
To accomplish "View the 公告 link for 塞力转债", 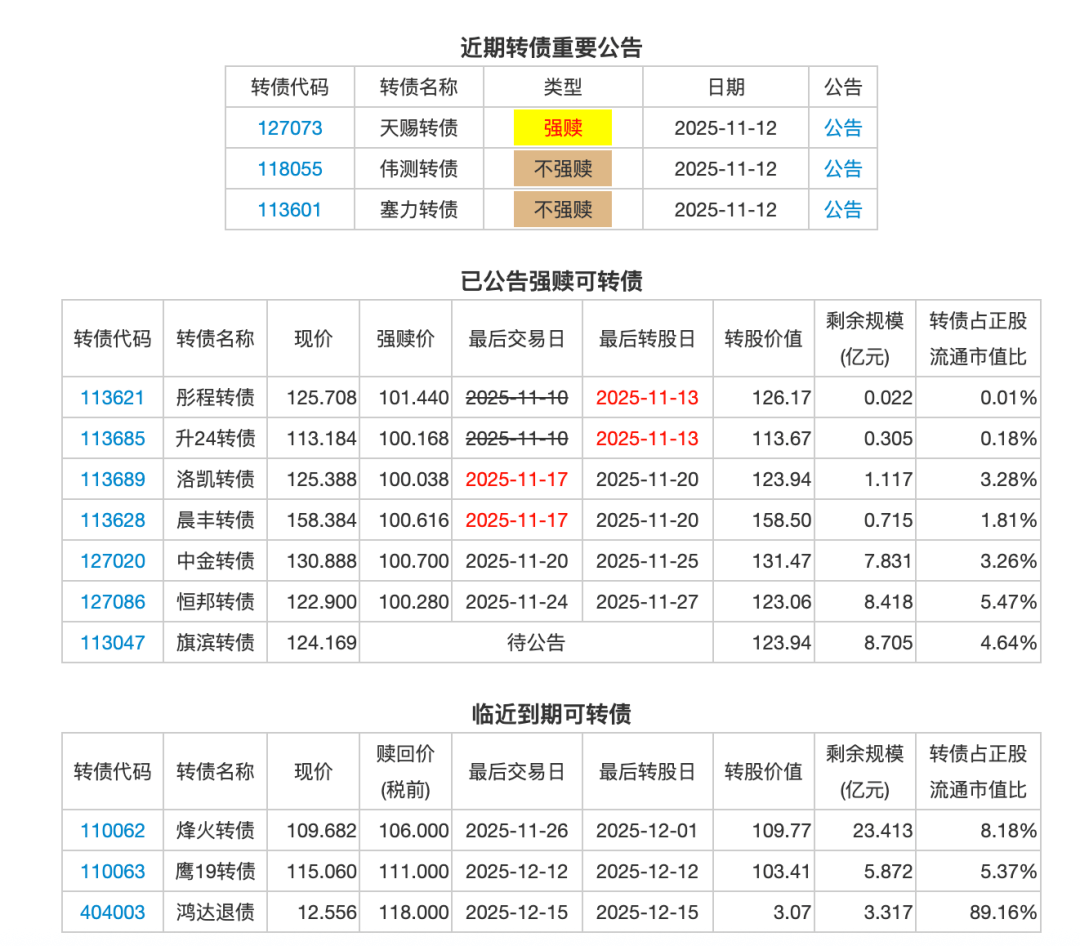I will coord(842,210).
